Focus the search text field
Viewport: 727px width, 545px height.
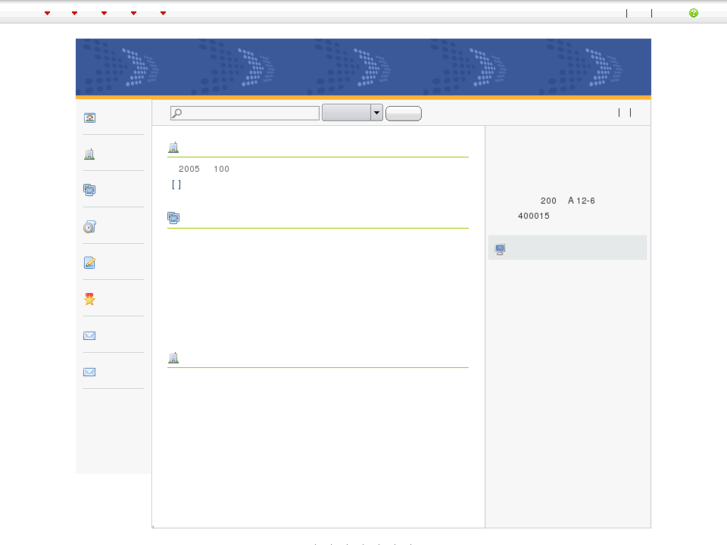245,113
